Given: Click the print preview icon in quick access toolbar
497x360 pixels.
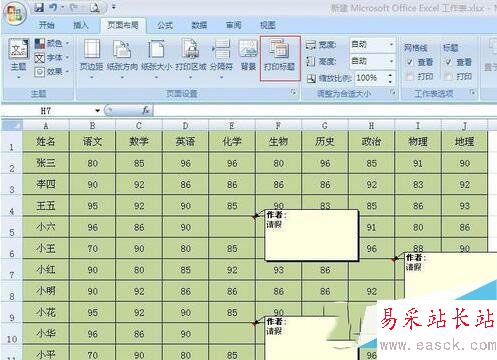Looking at the screenshot, I should click(94, 7).
